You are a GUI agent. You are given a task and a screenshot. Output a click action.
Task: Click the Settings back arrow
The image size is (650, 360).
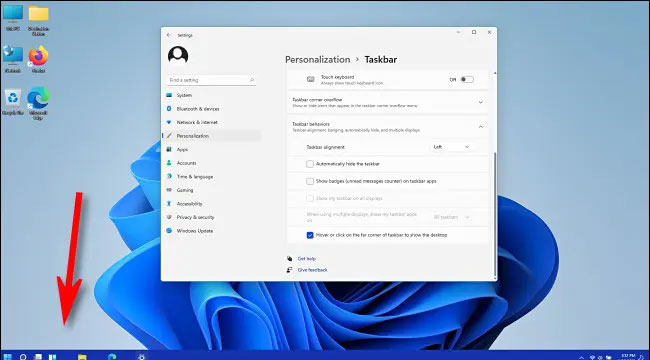pyautogui.click(x=169, y=35)
